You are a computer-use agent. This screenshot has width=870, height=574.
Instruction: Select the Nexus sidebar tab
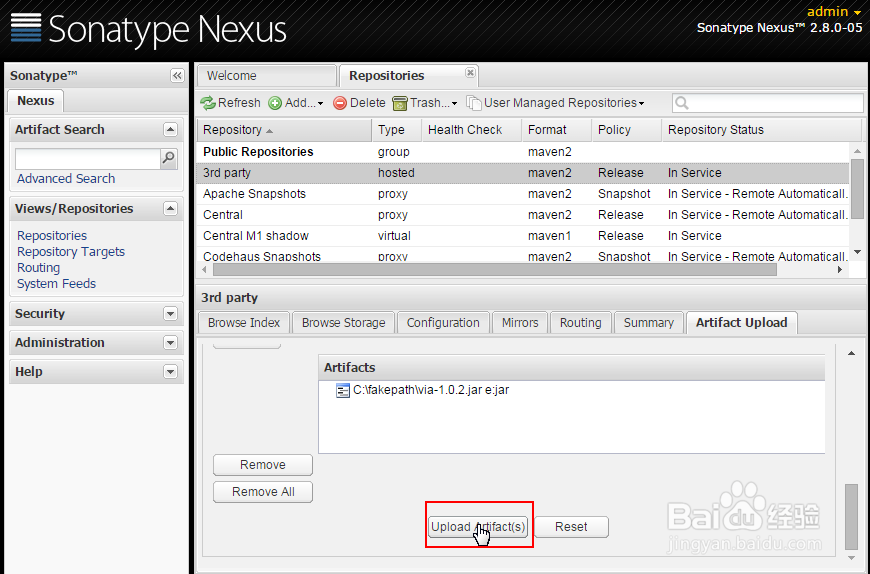pyautogui.click(x=36, y=101)
